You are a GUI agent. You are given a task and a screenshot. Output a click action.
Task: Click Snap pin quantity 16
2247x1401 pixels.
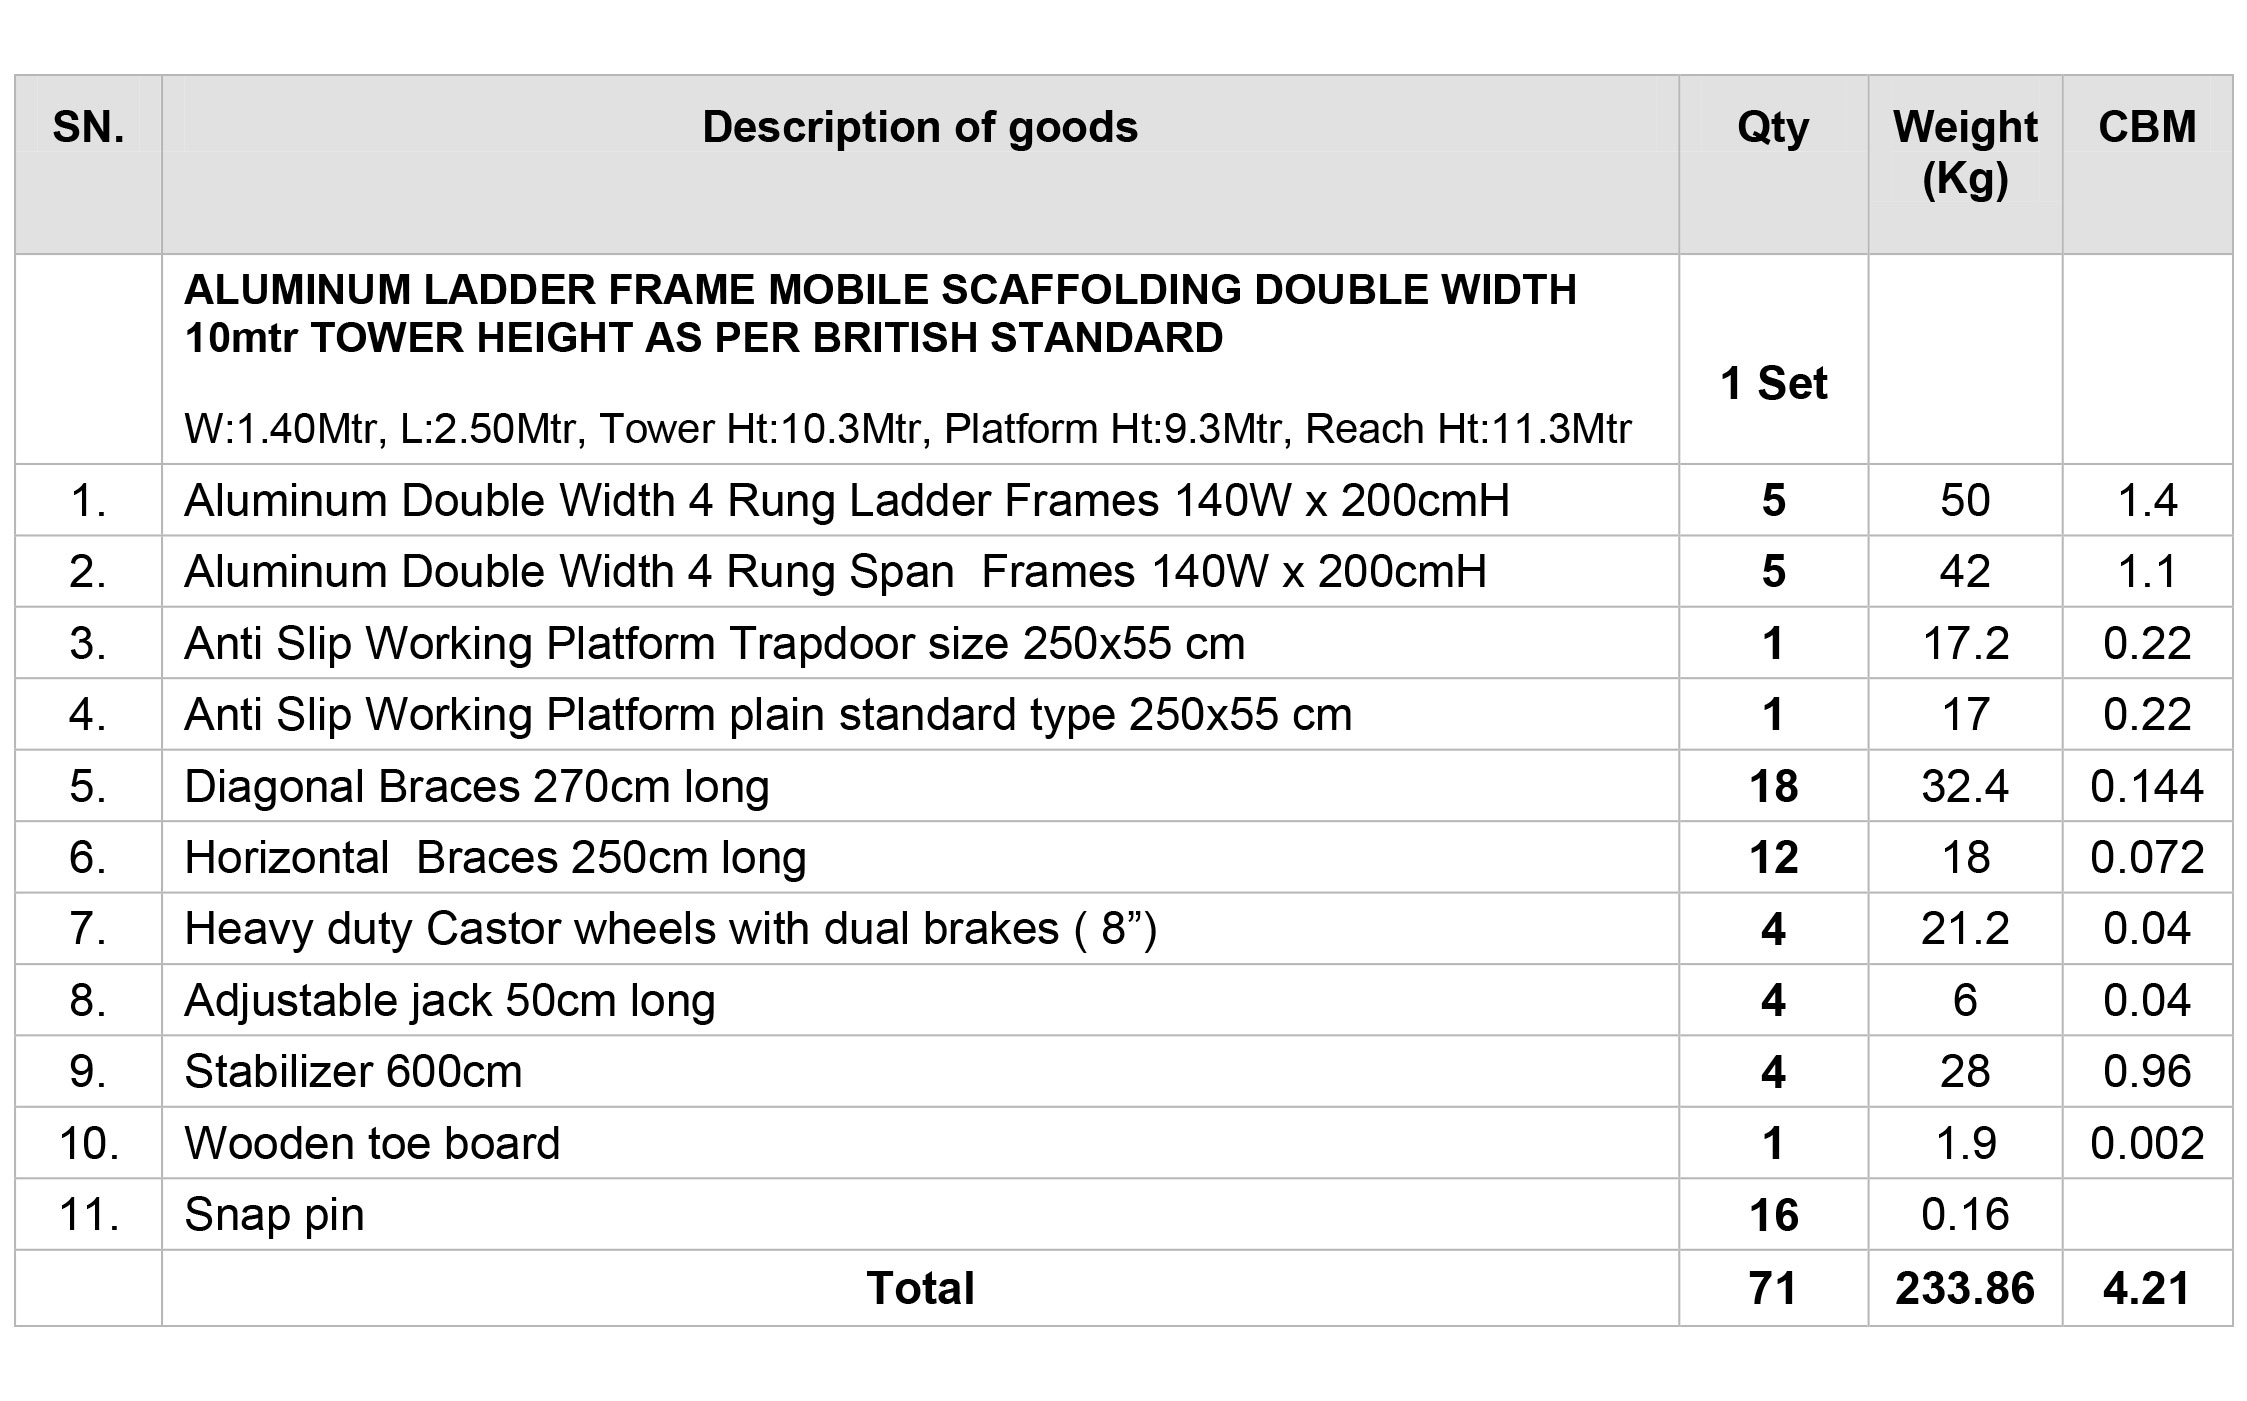pyautogui.click(x=1773, y=1215)
